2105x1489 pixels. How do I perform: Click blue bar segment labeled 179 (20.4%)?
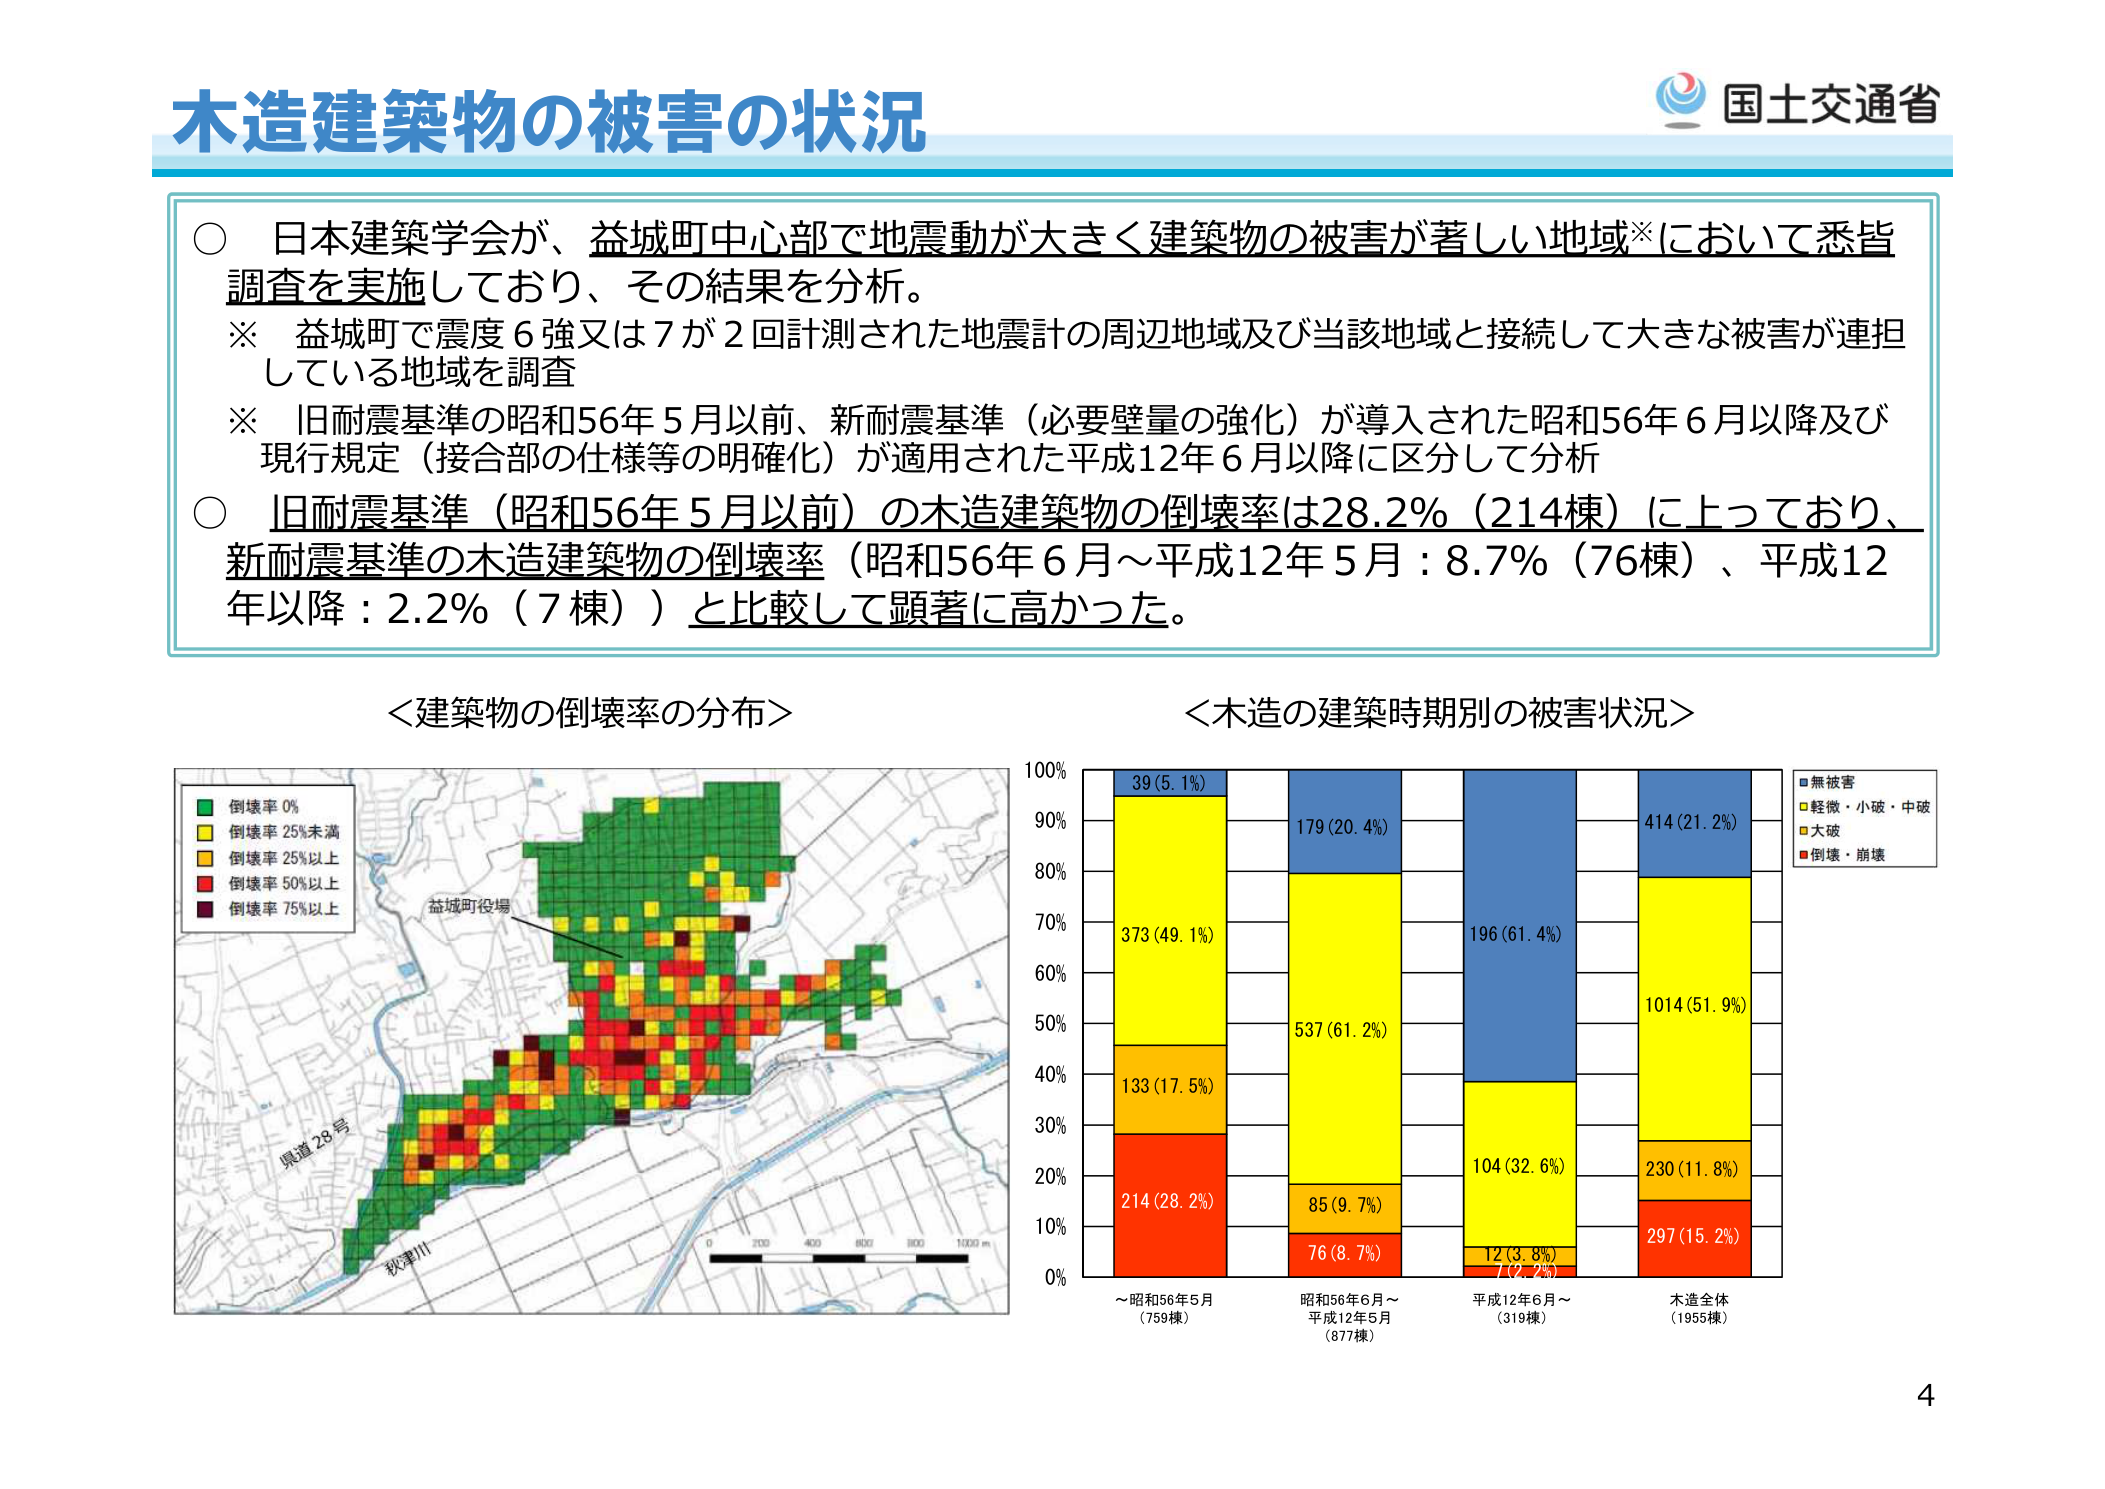[x=1344, y=822]
